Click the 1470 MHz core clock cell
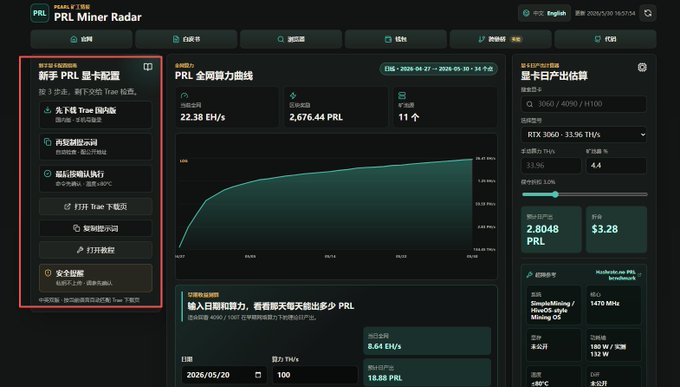 (x=614, y=305)
